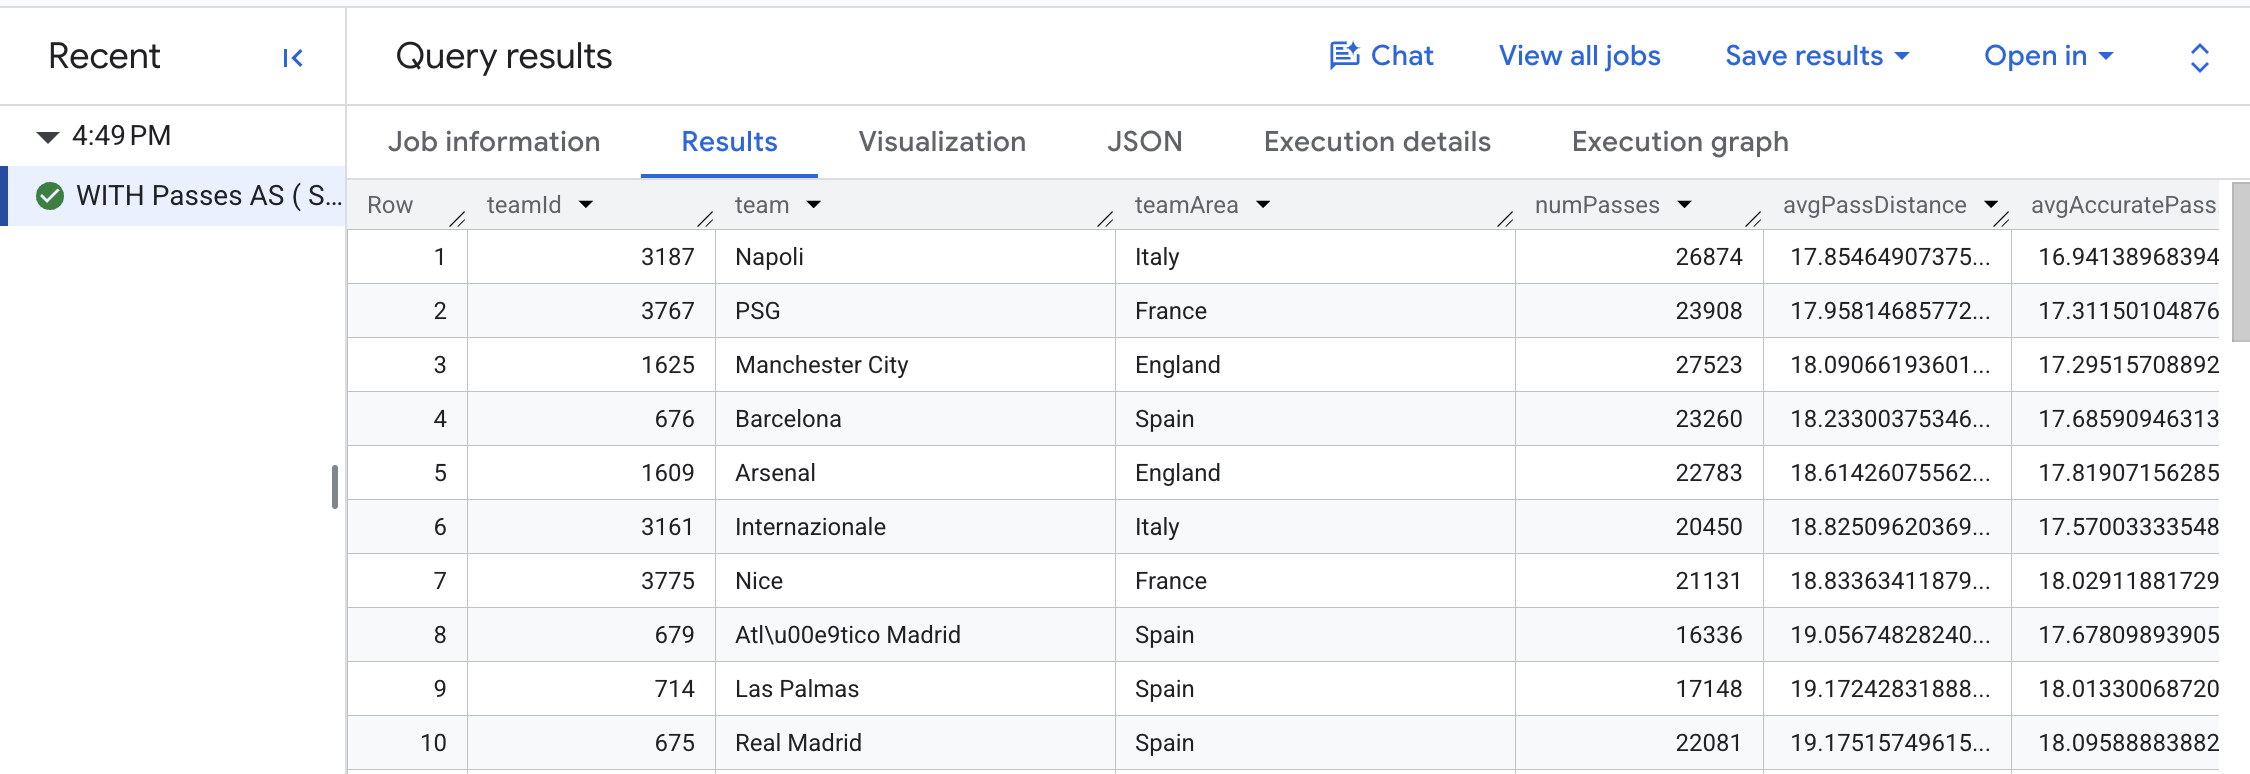Viewport: 2250px width, 774px height.
Task: Click numPasses value 27523
Action: click(1709, 365)
